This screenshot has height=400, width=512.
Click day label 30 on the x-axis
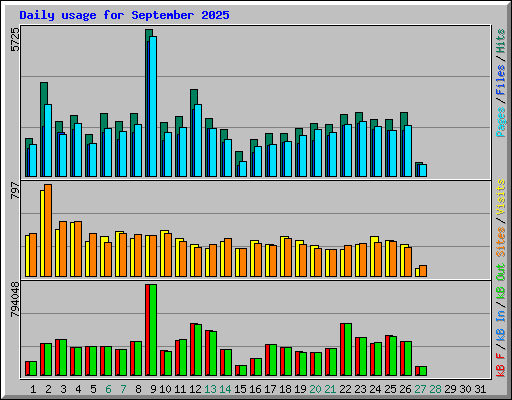click(x=465, y=389)
